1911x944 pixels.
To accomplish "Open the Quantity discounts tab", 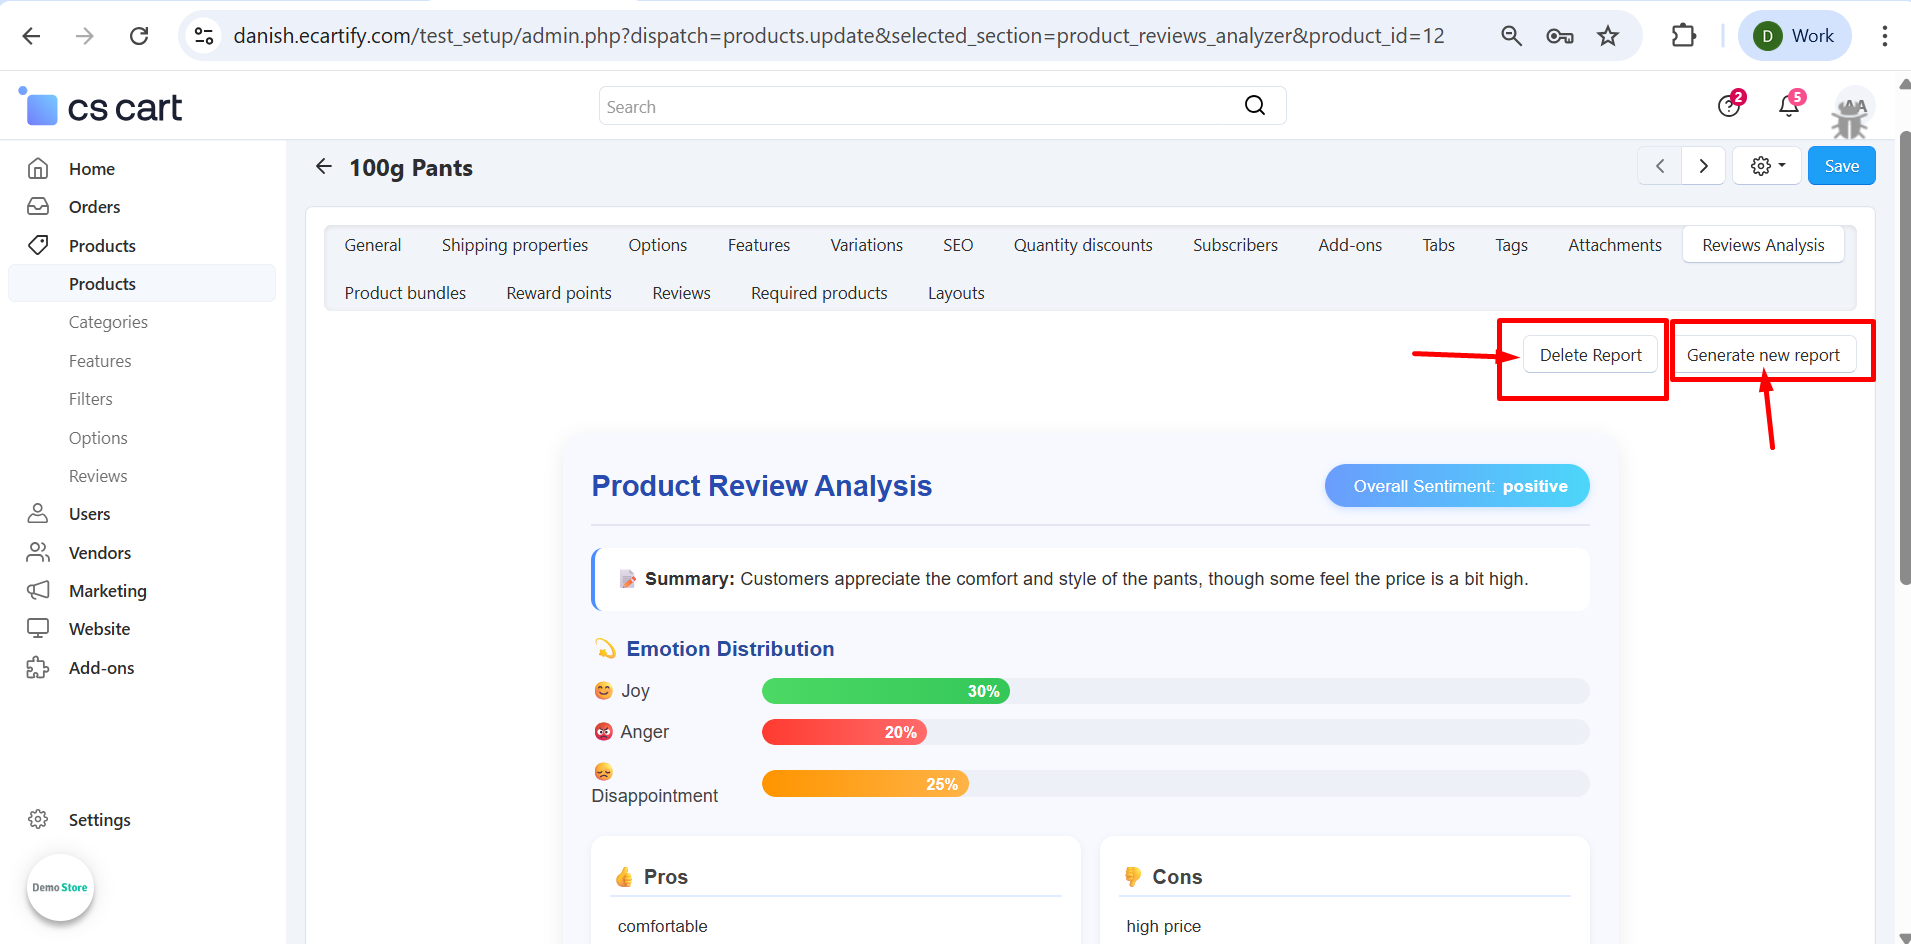I will 1082,245.
